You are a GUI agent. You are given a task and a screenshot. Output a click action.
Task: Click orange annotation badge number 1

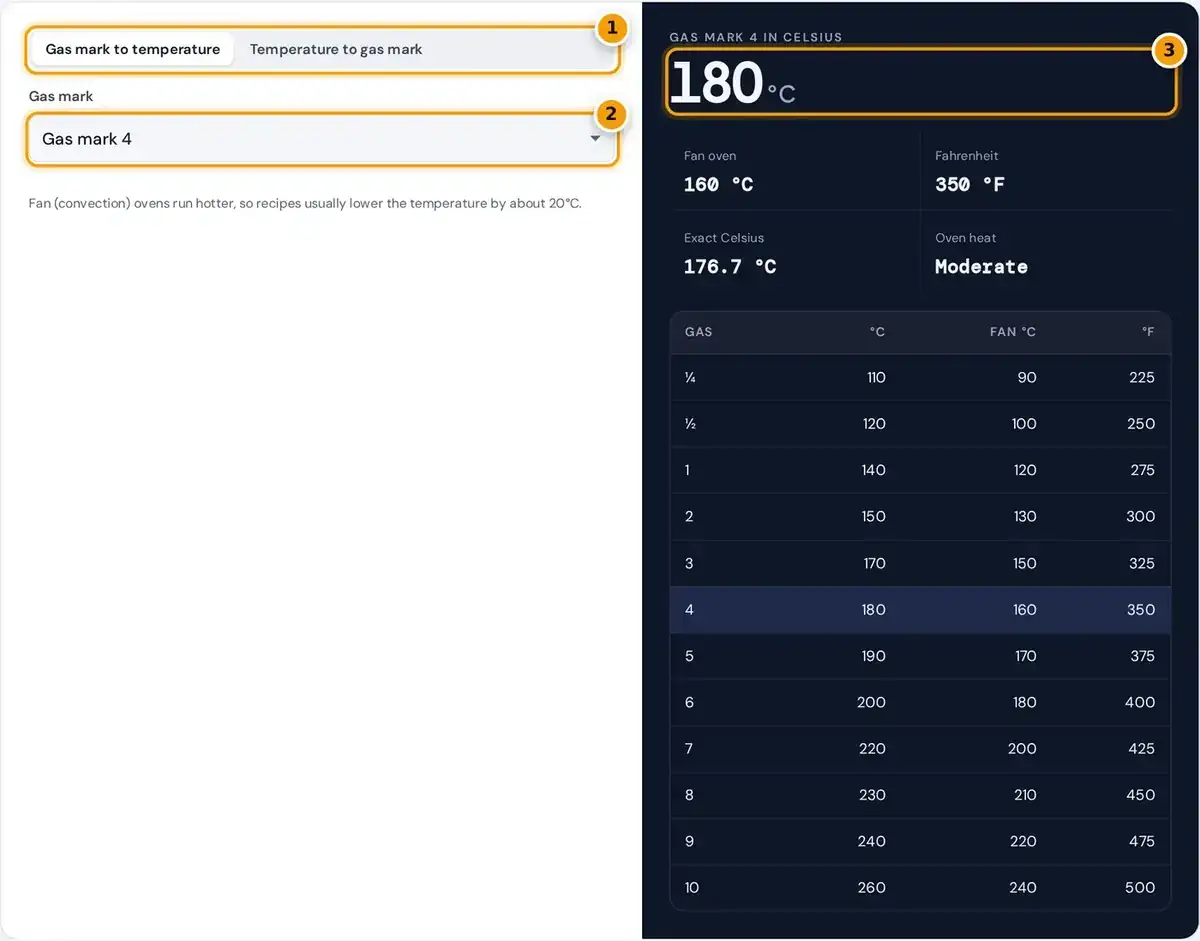(611, 28)
